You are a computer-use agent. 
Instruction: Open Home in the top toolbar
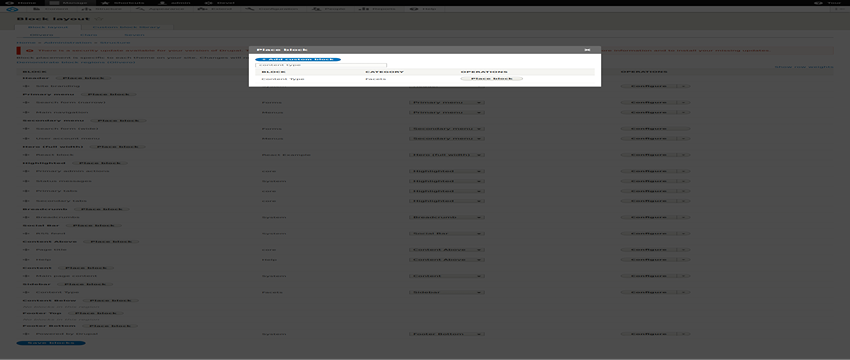click(22, 3)
